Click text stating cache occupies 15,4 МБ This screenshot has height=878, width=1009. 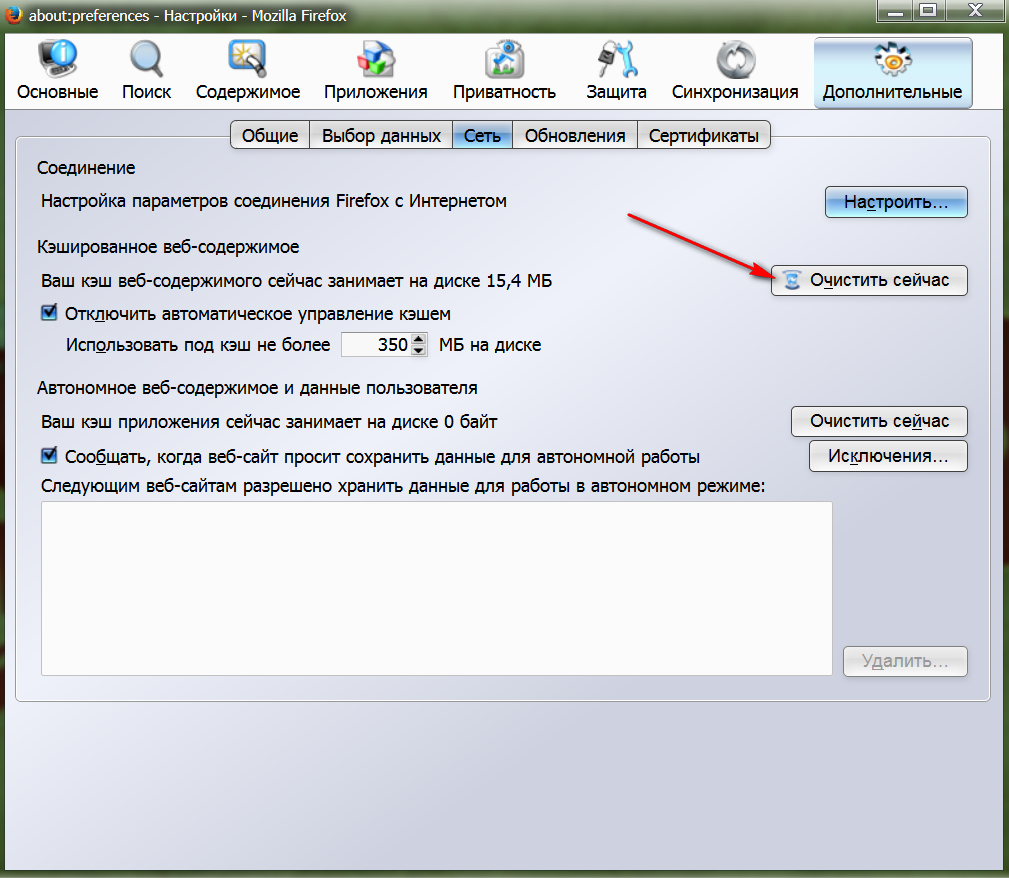coord(297,281)
